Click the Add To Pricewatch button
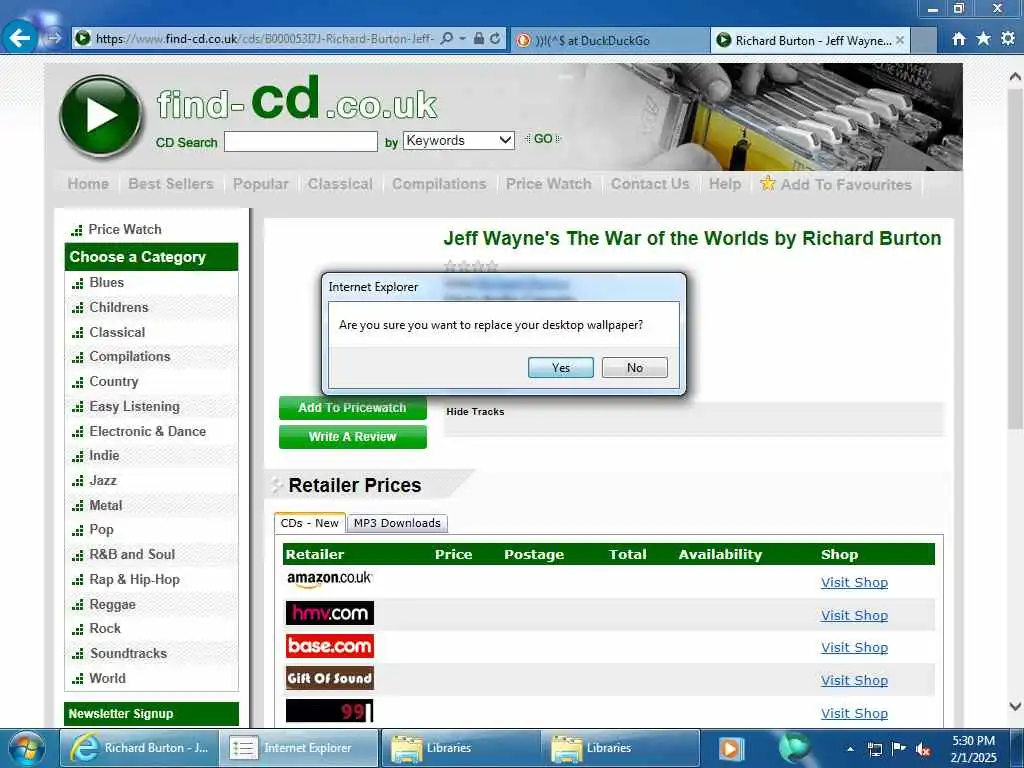The width and height of the screenshot is (1024, 768). tap(353, 408)
